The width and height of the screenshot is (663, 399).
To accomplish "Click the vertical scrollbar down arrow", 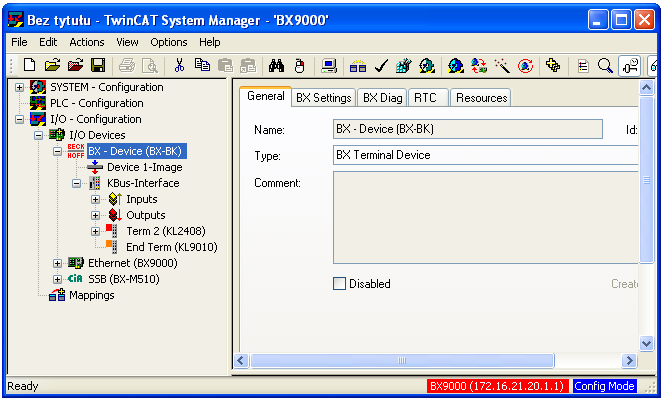I will [x=647, y=343].
